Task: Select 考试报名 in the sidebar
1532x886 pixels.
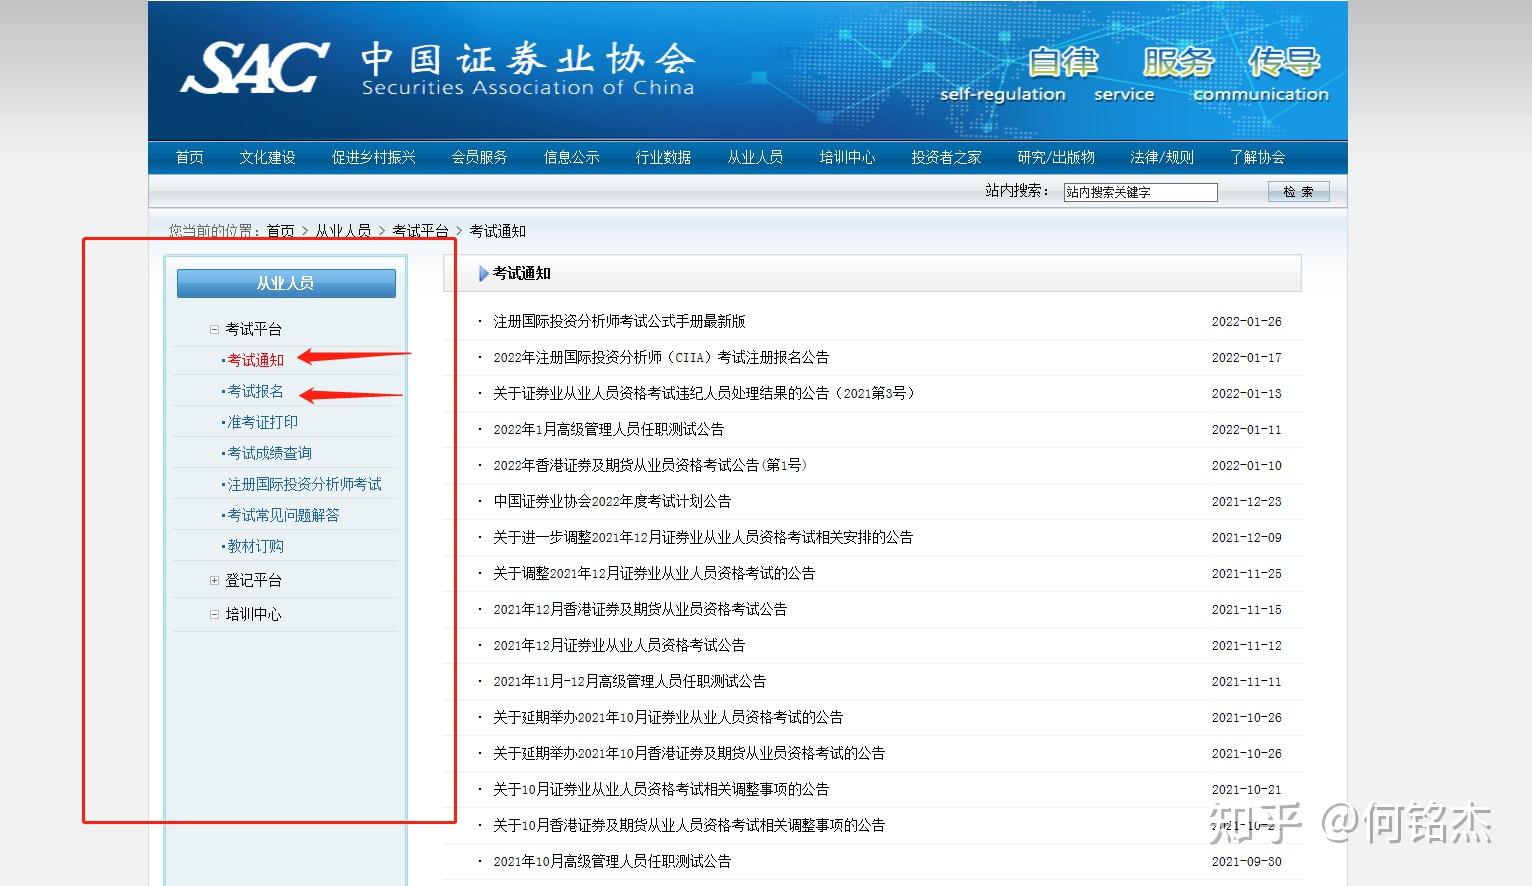Action: tap(255, 391)
